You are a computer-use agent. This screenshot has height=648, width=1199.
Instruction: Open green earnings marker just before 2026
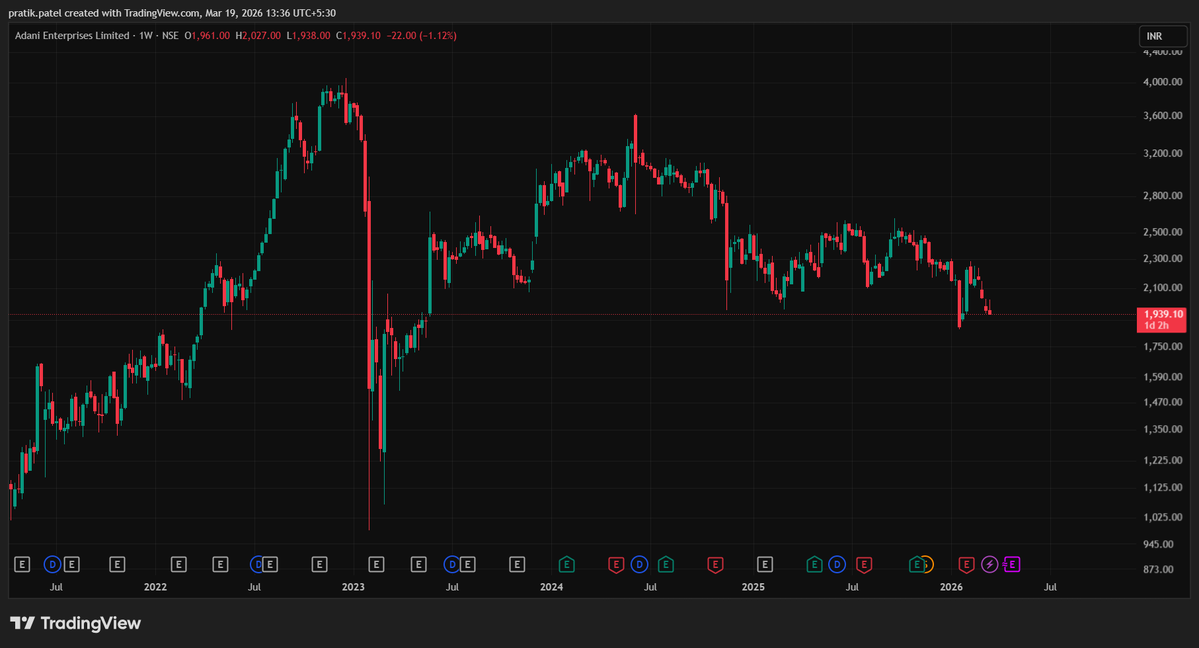tap(915, 565)
